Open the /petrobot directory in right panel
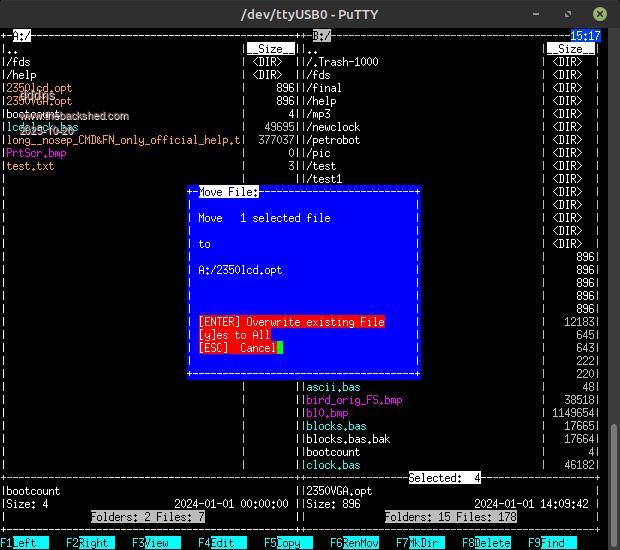 [x=334, y=140]
